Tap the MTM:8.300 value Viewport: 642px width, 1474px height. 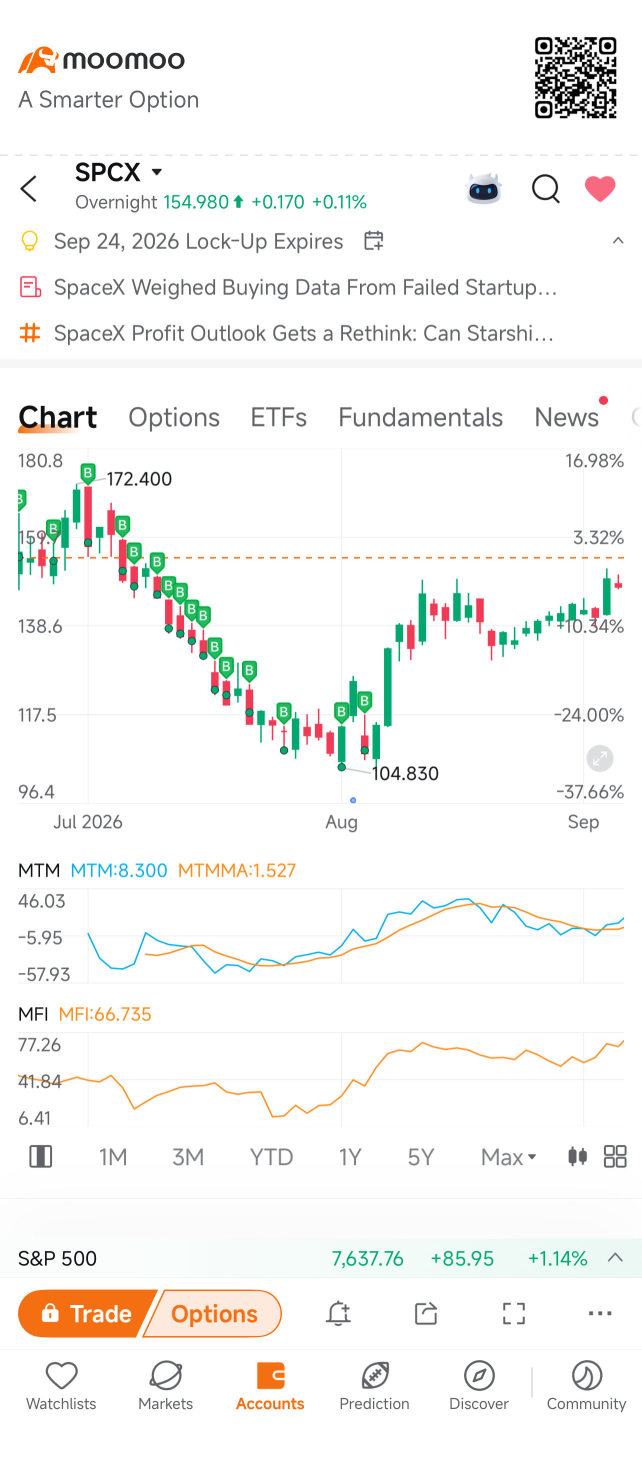(119, 870)
